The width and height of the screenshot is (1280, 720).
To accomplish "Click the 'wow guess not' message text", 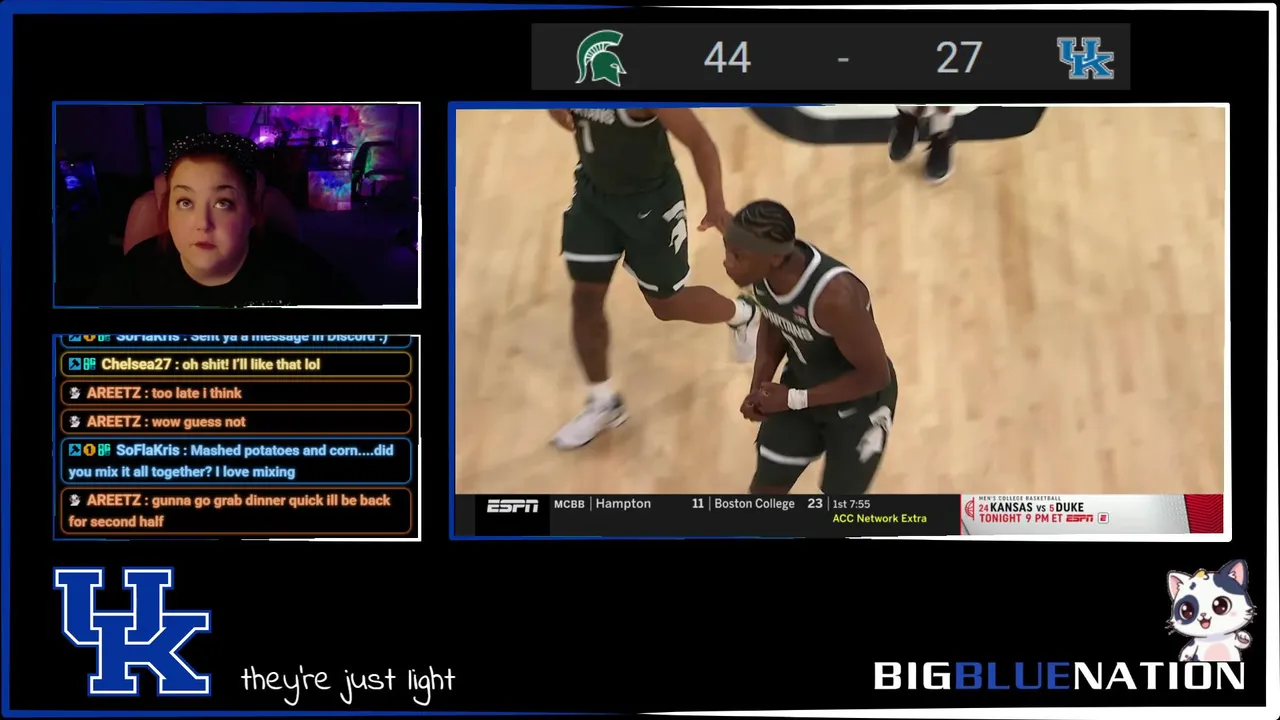I will coord(198,422).
